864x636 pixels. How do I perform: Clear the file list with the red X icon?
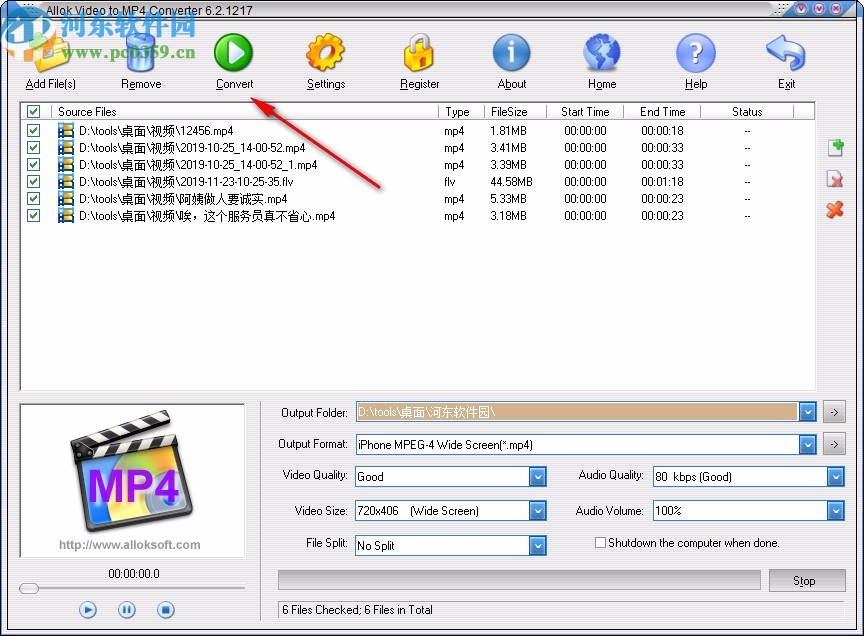(x=835, y=211)
